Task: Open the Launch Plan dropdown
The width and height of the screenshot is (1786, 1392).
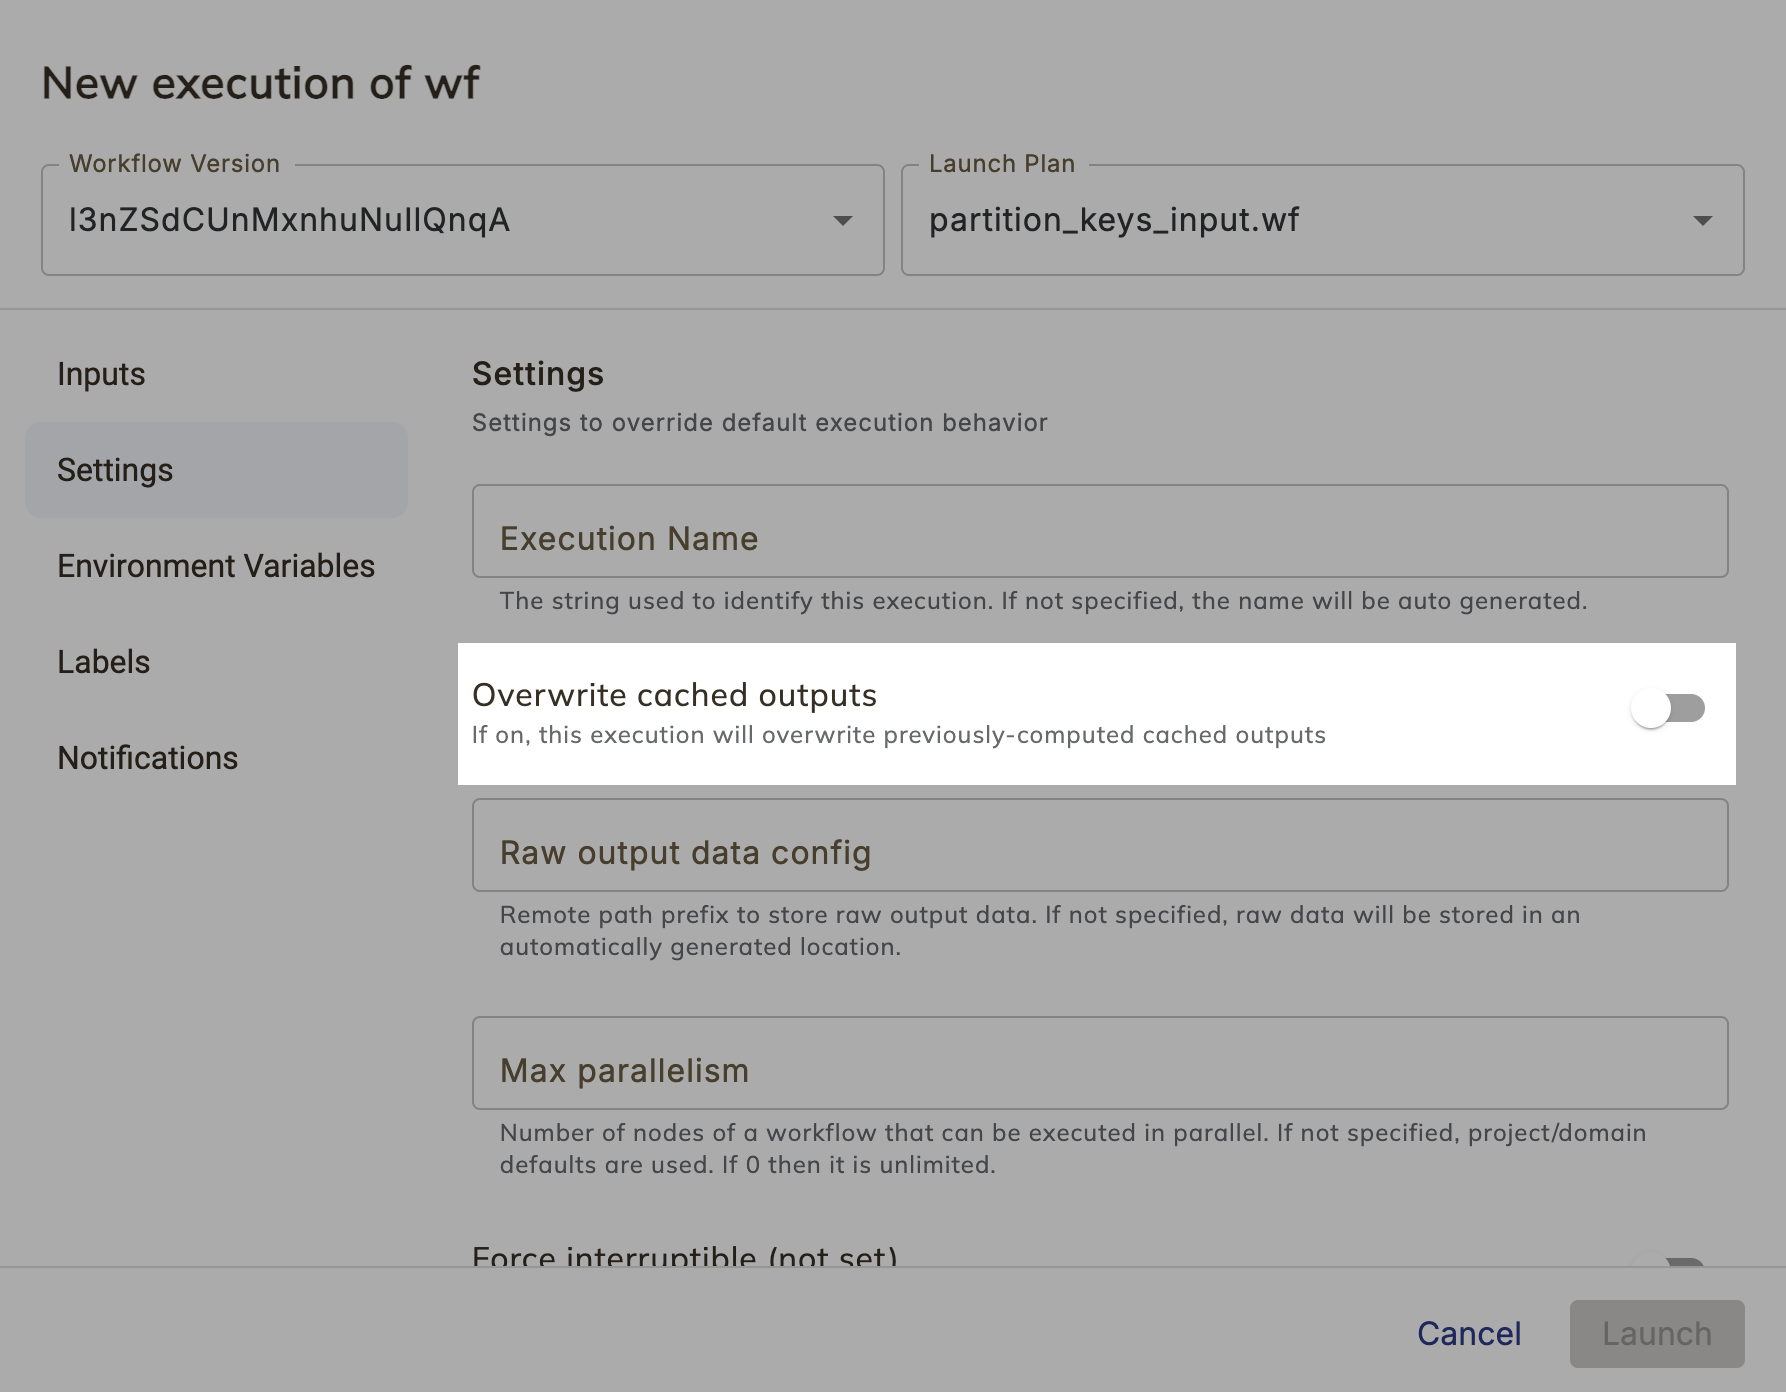Action: (1322, 219)
